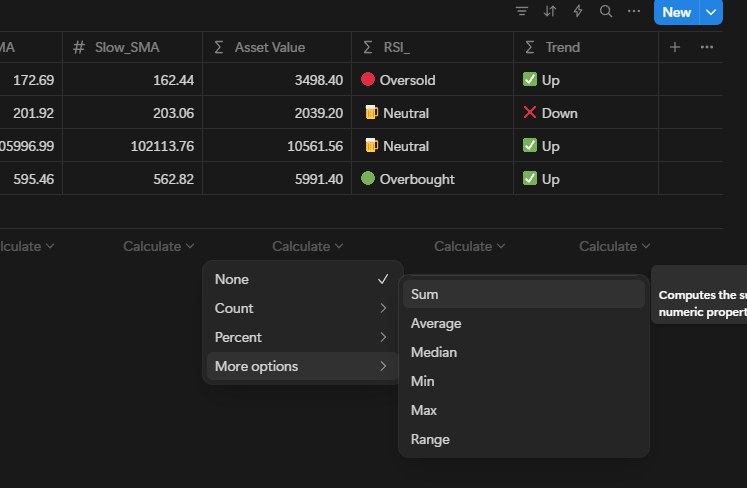The width and height of the screenshot is (747, 488).
Task: Expand the Count submenu
Action: pyautogui.click(x=301, y=308)
